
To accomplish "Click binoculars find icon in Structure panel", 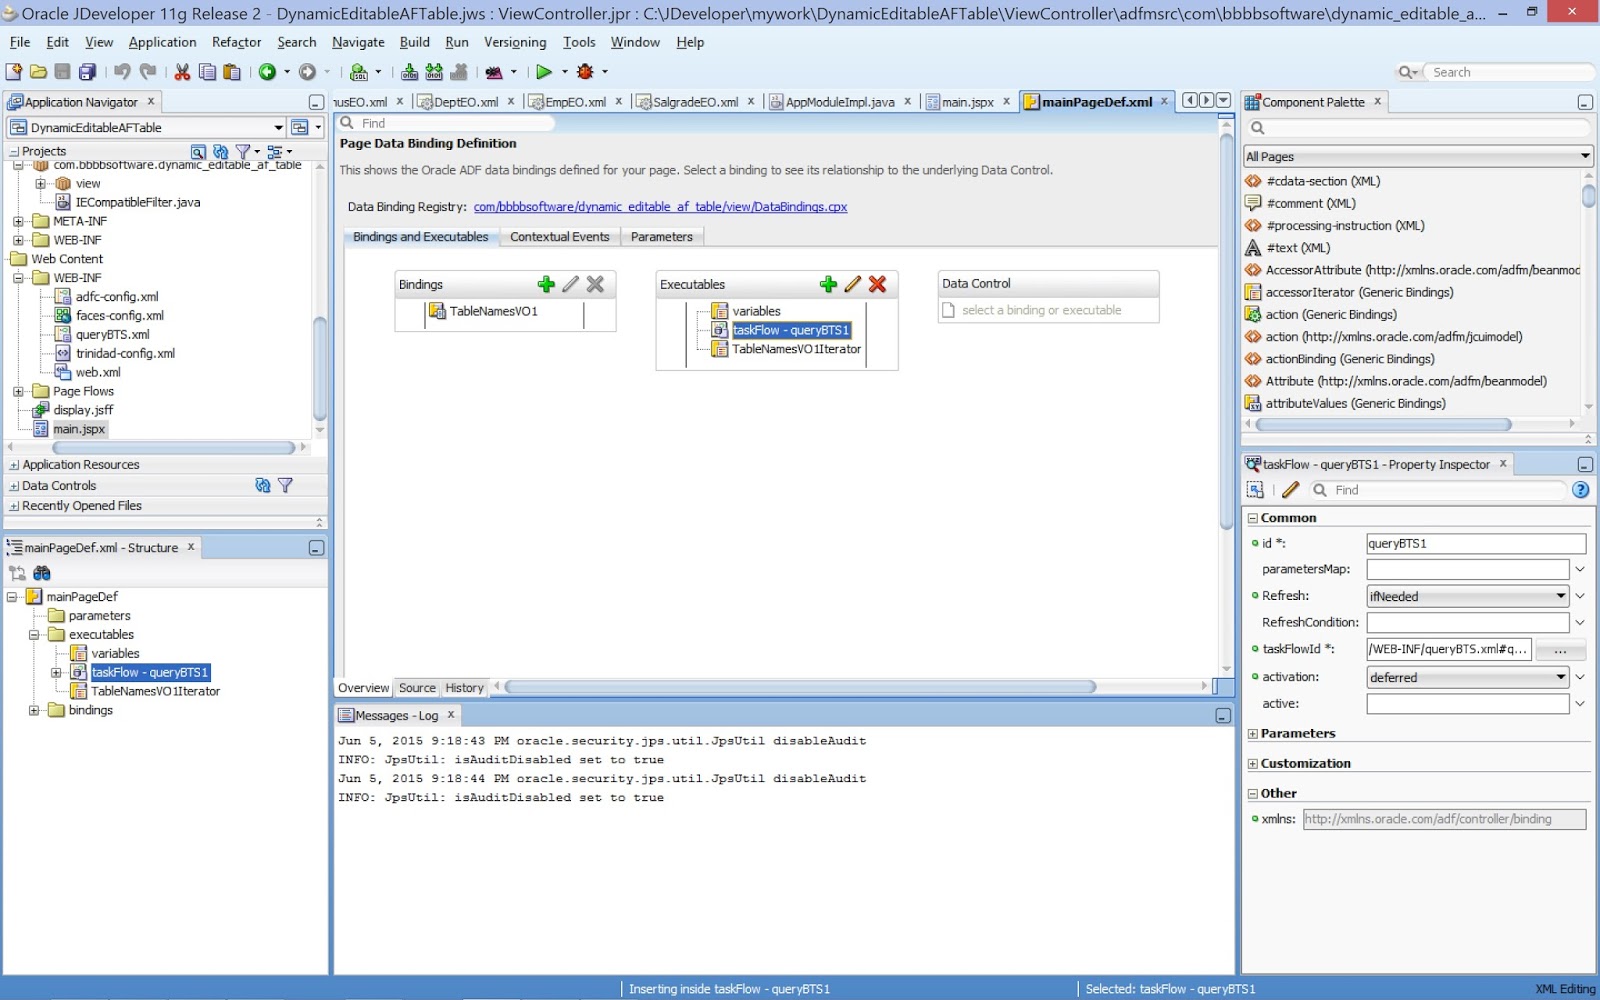I will click(42, 573).
